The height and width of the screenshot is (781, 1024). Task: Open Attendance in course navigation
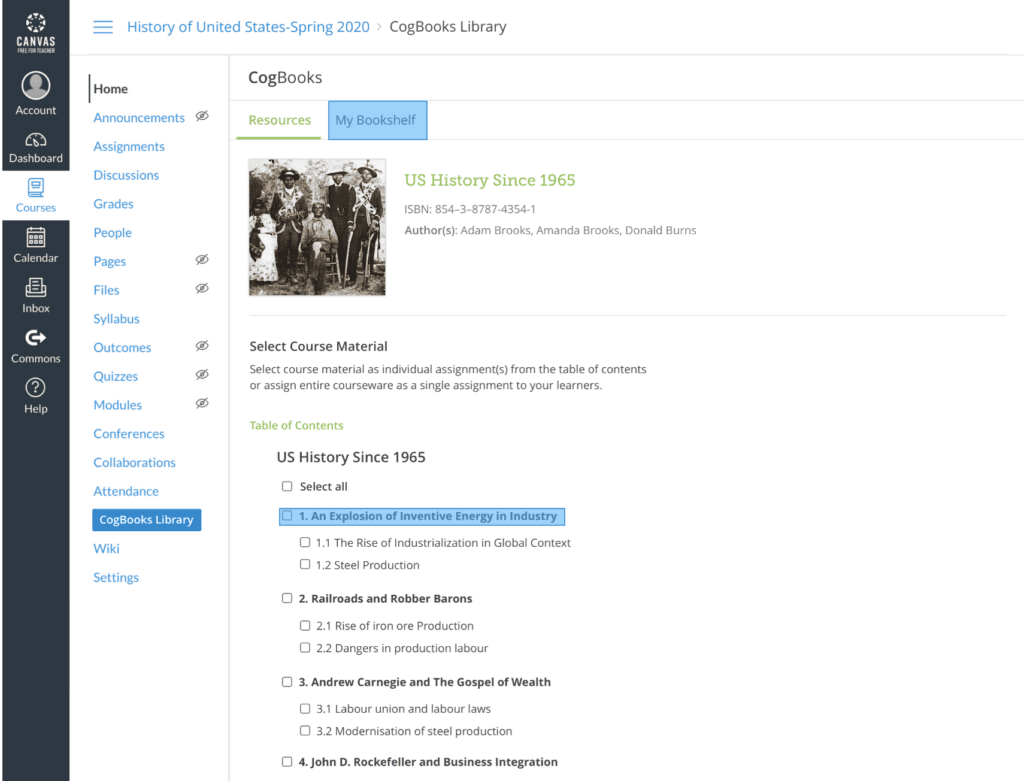[x=126, y=491]
